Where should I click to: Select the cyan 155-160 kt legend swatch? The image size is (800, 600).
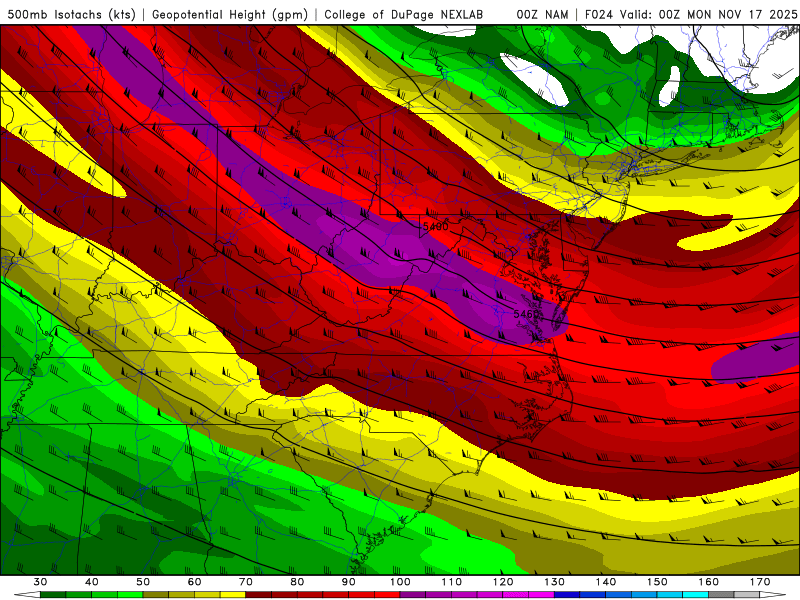pyautogui.click(x=696, y=595)
